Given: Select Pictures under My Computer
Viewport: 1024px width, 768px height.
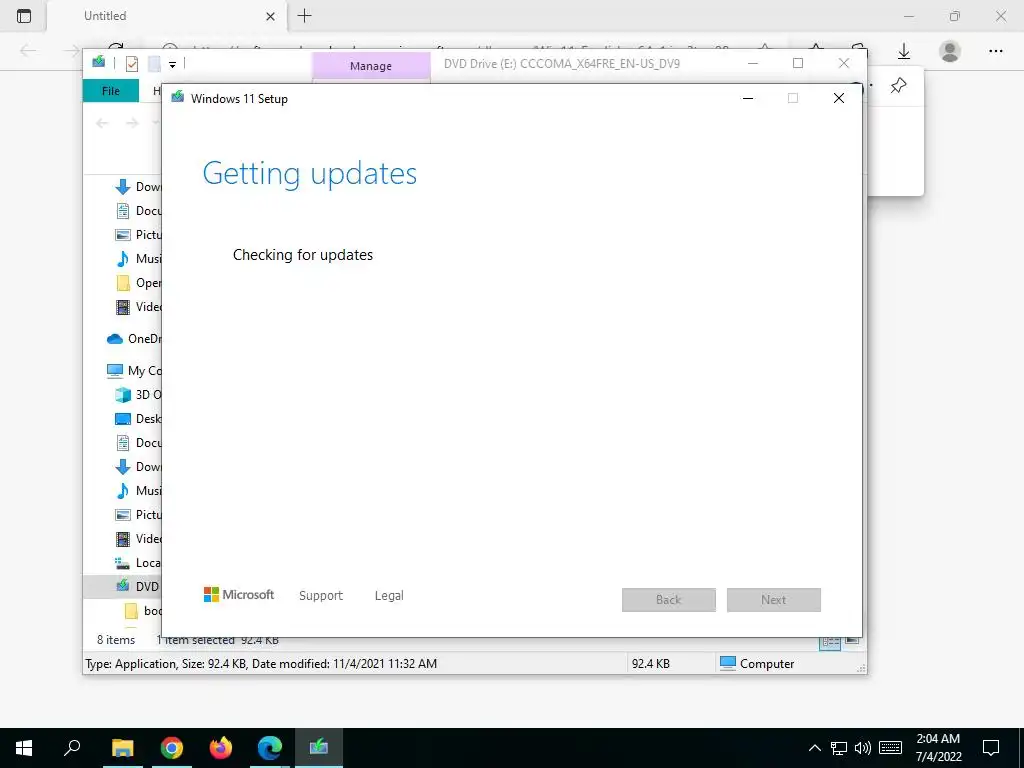Looking at the screenshot, I should [x=138, y=515].
